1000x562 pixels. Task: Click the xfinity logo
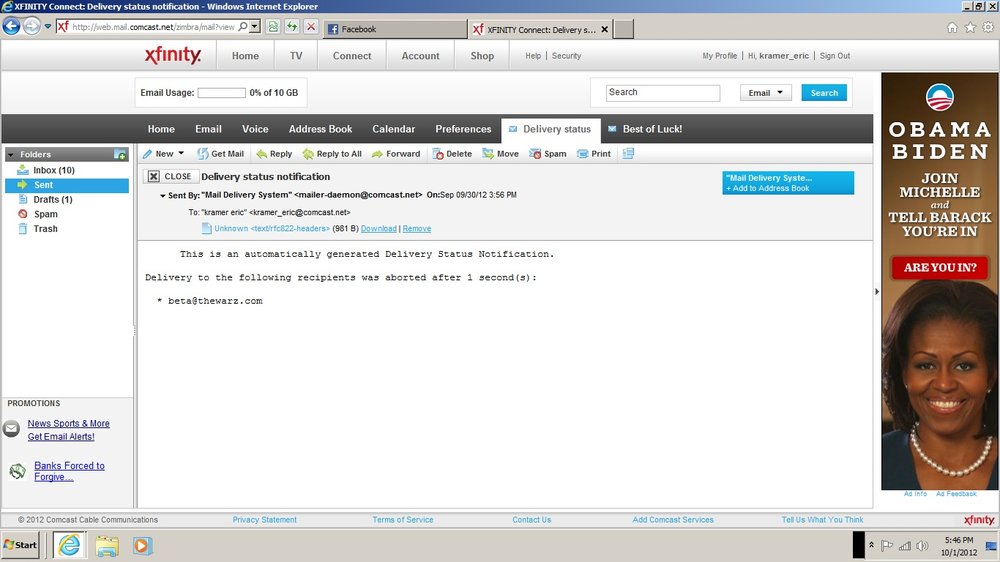(173, 55)
